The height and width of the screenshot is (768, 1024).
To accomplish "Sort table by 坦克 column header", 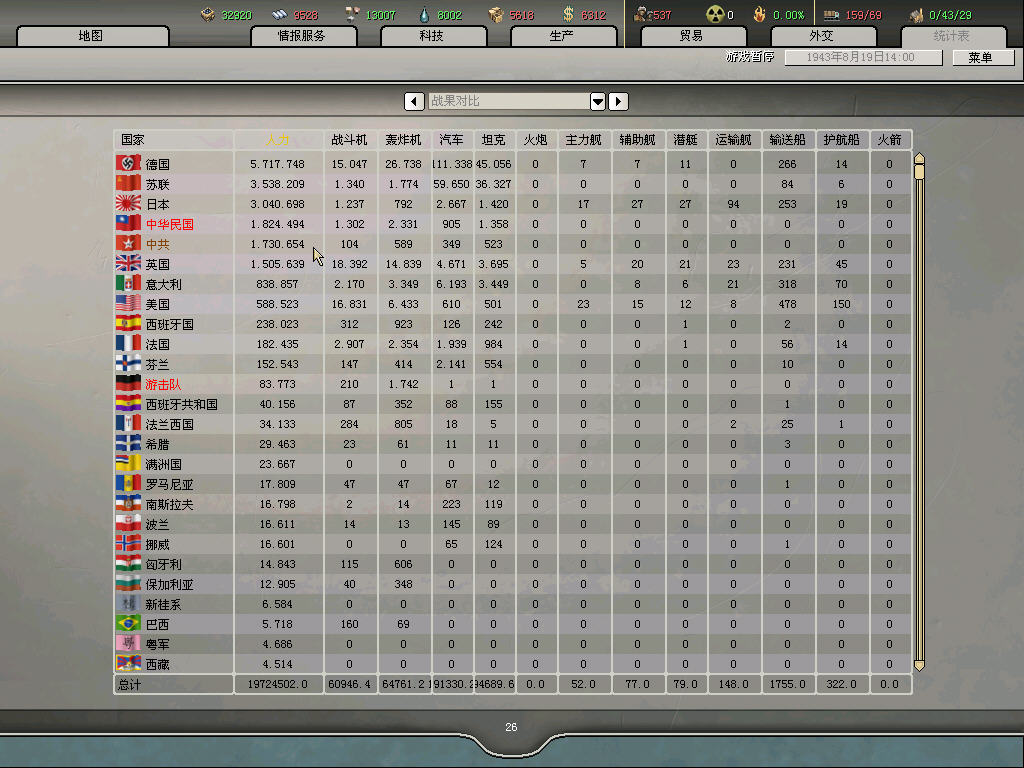I will tap(494, 140).
